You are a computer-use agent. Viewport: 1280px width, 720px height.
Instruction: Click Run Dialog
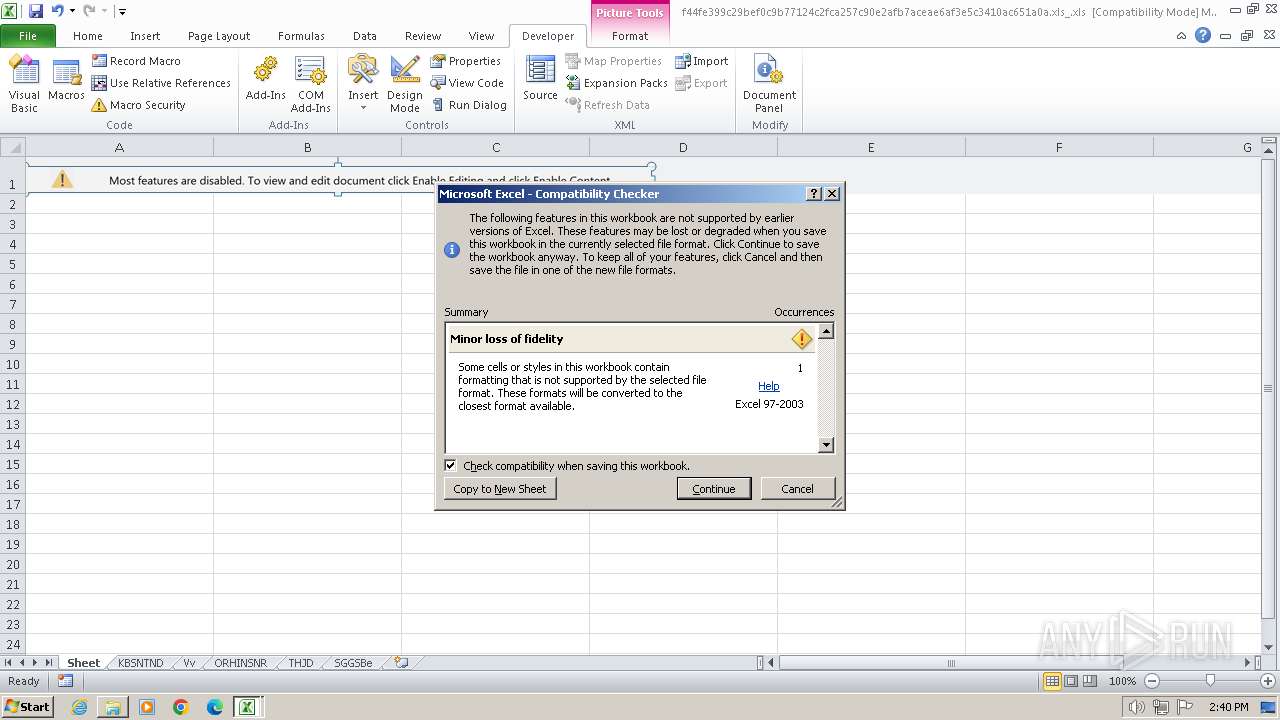pyautogui.click(x=469, y=105)
